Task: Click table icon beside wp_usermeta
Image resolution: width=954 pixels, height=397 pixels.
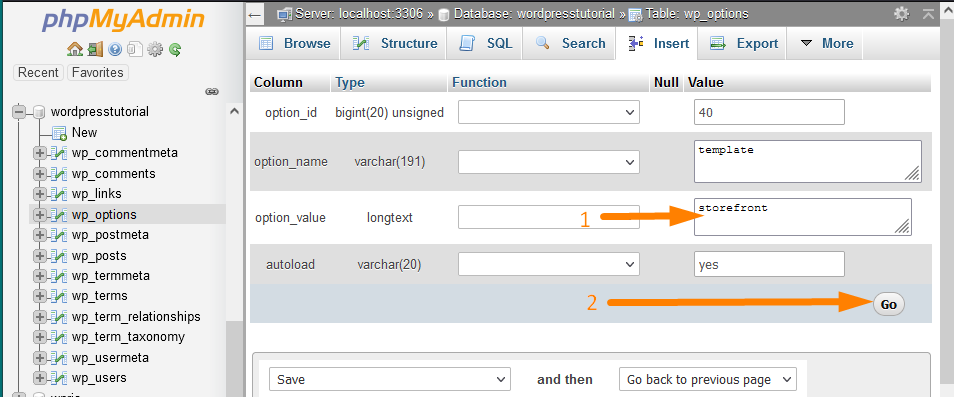Action: pyautogui.click(x=59, y=357)
